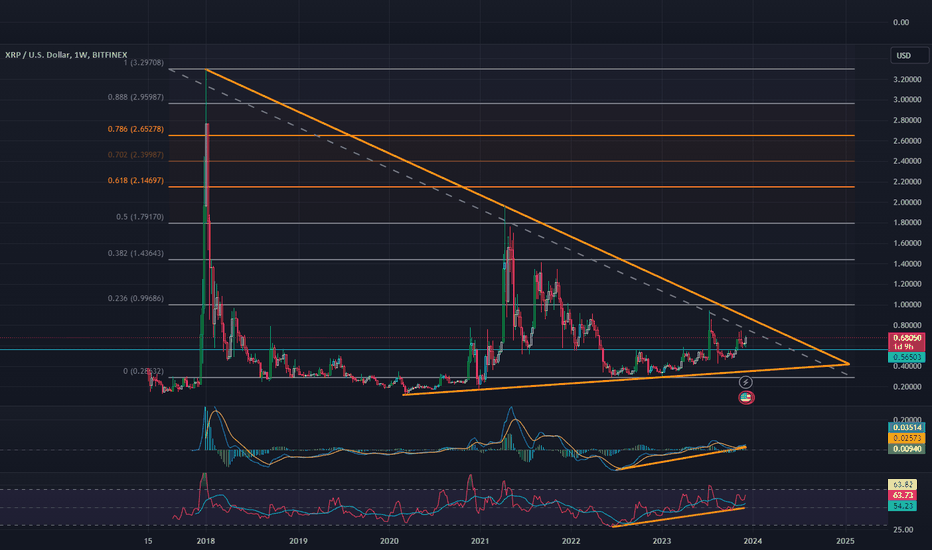Select the 1 (3.29708) Fibonacci level label

[x=144, y=62]
